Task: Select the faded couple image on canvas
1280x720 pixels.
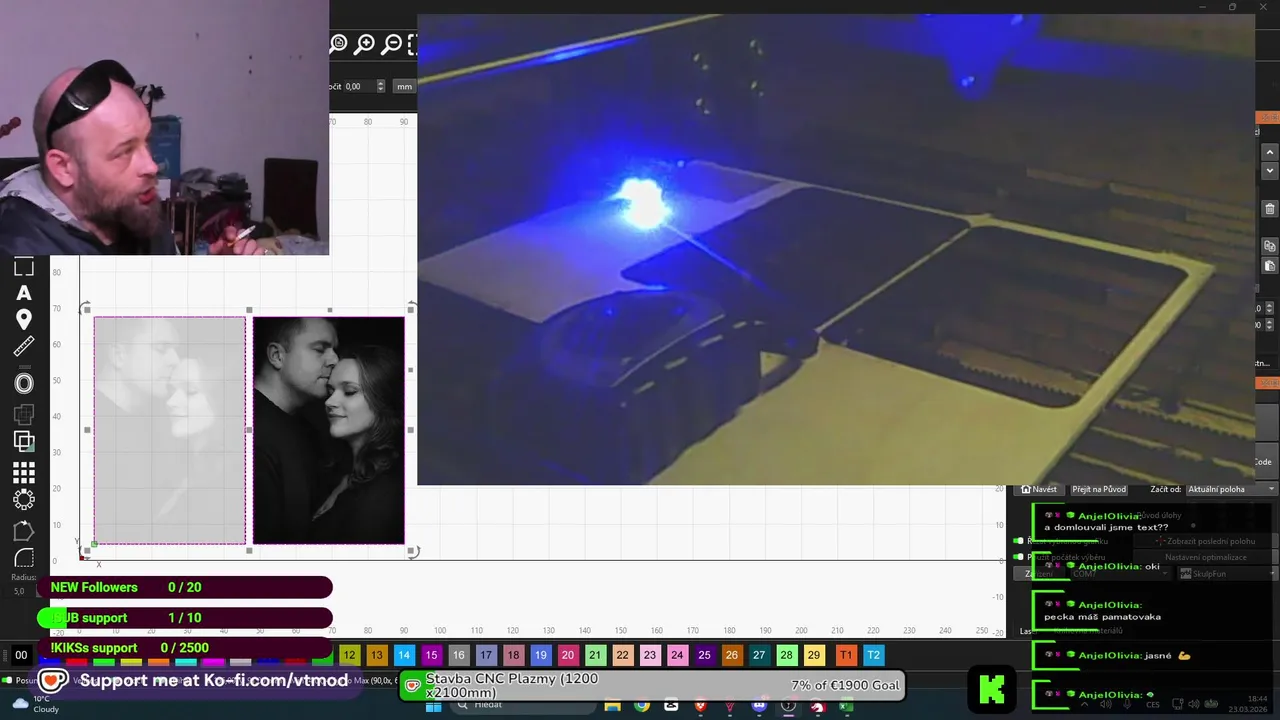Action: click(x=170, y=430)
